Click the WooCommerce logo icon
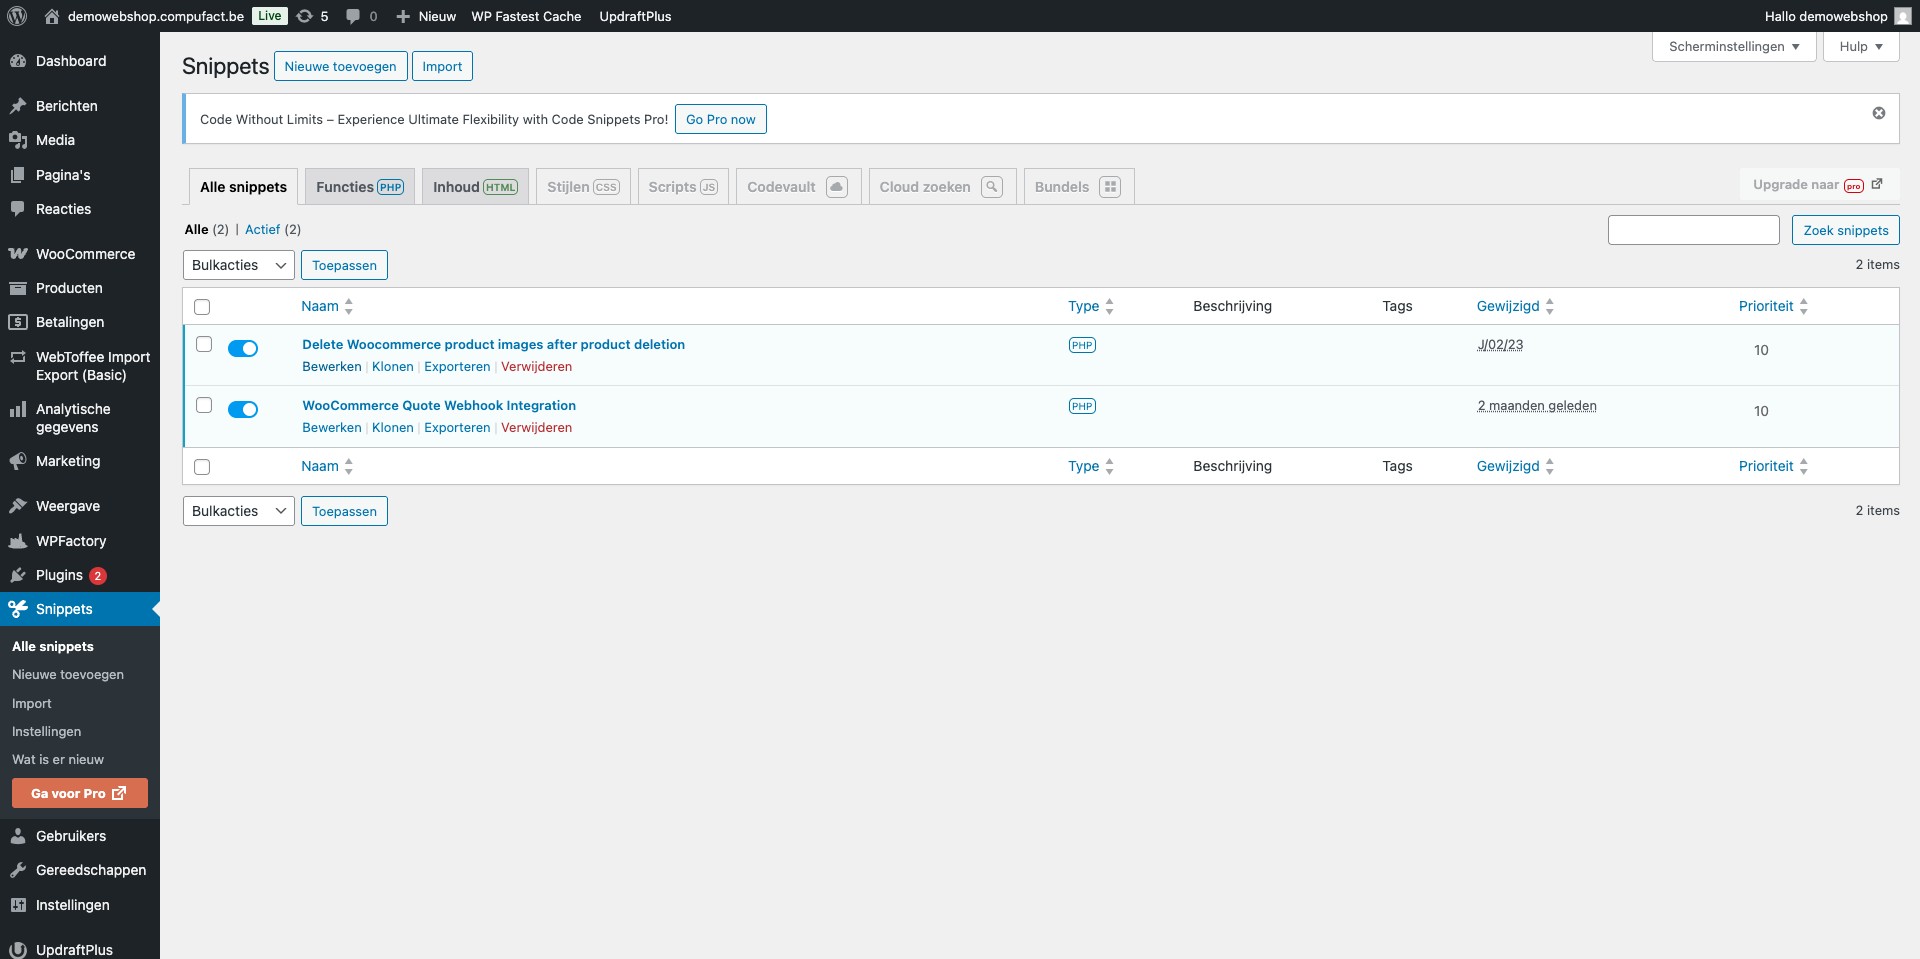This screenshot has height=959, width=1920. pyautogui.click(x=18, y=254)
